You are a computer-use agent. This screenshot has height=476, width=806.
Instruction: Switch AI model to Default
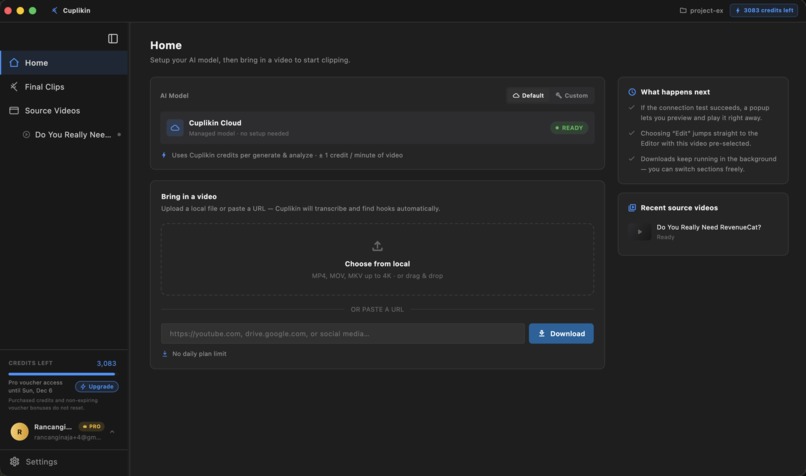pos(528,96)
